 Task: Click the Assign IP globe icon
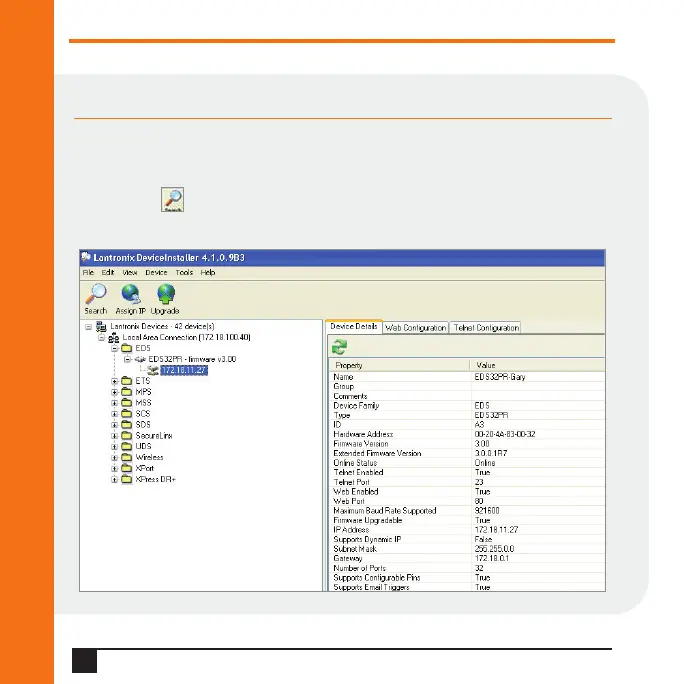point(130,294)
